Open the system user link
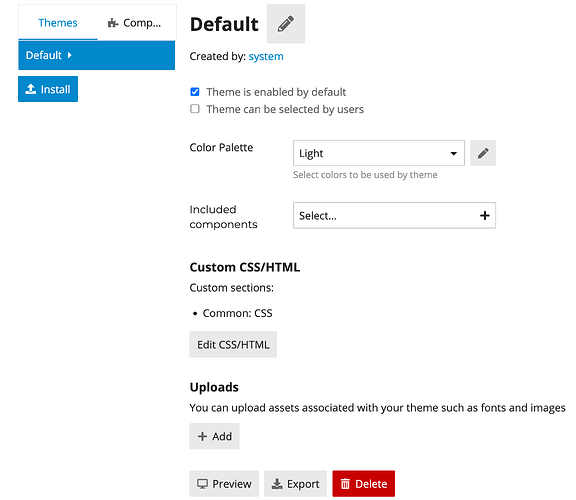Image resolution: width=576 pixels, height=500 pixels. [x=266, y=56]
